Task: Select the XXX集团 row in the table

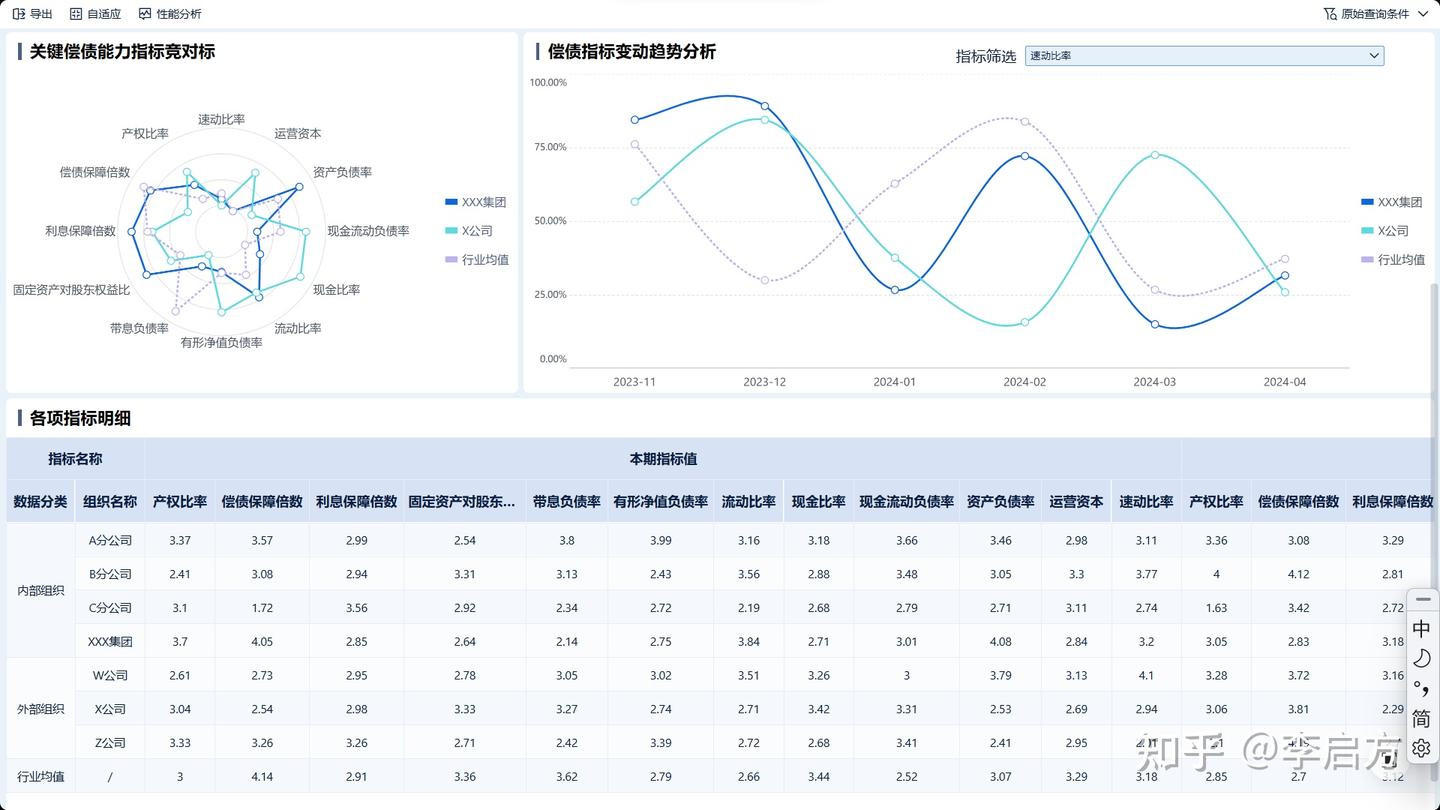Action: click(x=109, y=641)
